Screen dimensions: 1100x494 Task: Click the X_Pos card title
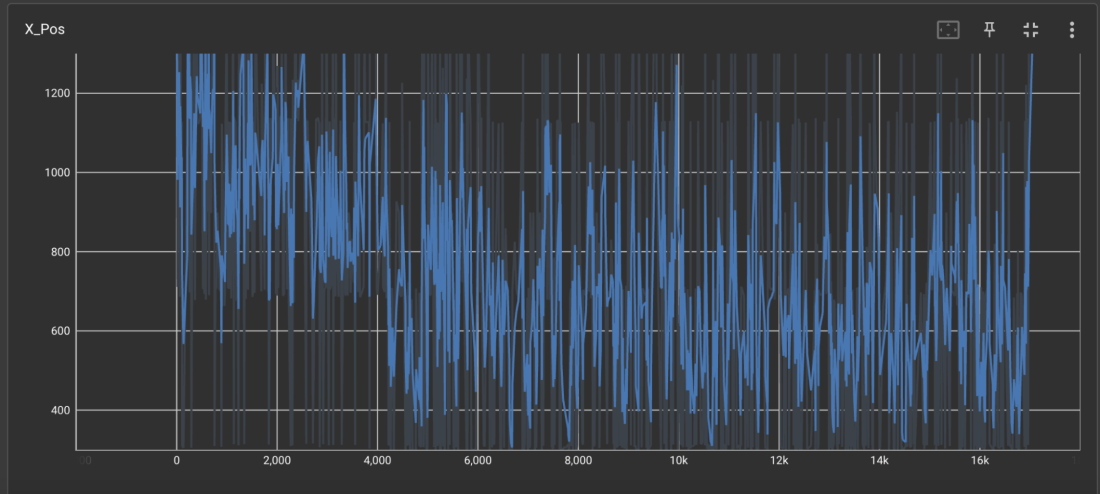(45, 30)
